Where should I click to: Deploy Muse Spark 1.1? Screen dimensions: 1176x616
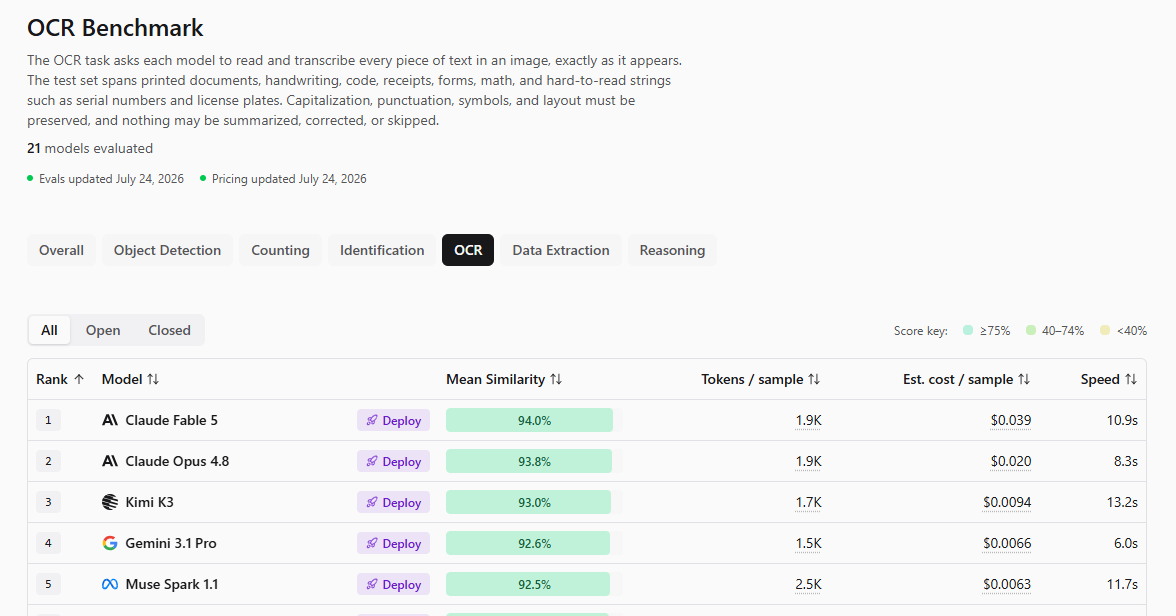pos(393,584)
